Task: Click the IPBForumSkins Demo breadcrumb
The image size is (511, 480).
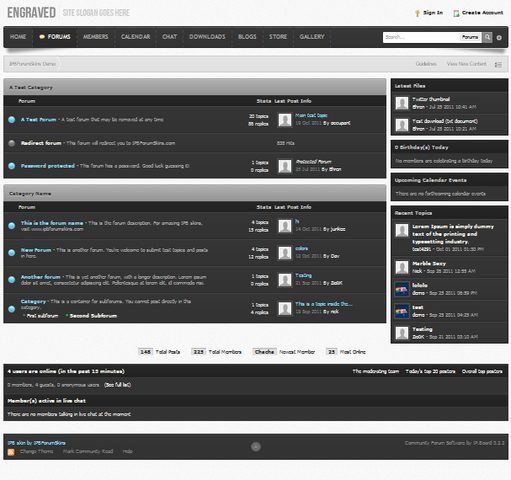Action: 32,64
